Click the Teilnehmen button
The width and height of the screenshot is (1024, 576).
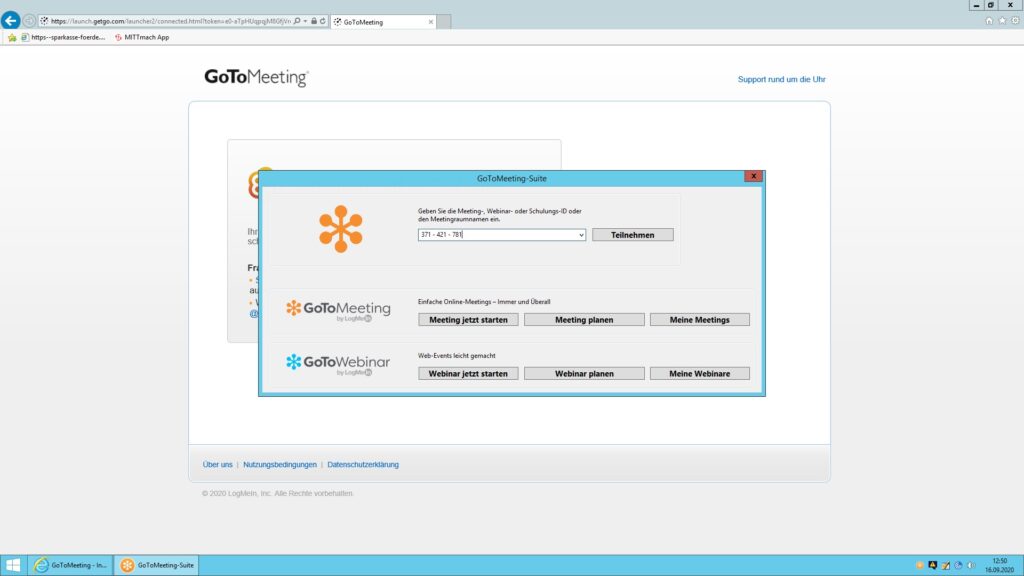click(632, 235)
